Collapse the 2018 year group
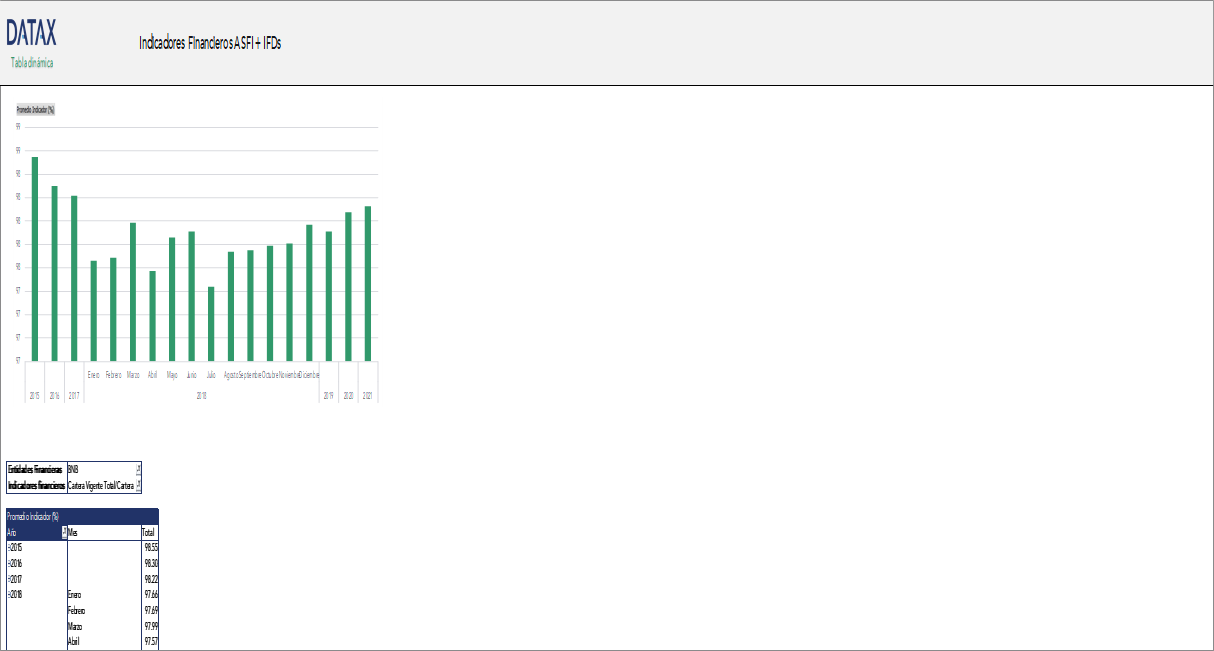 (9, 594)
